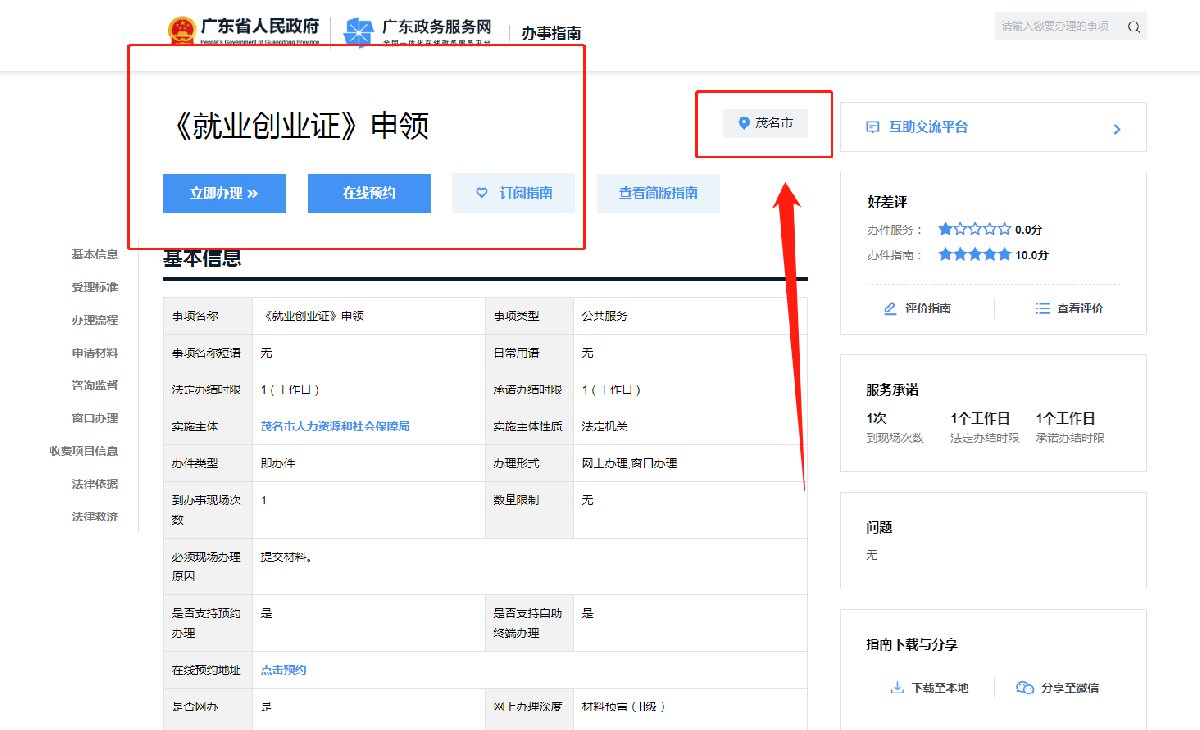Go to 申请材料 section in sidebar

coord(94,353)
